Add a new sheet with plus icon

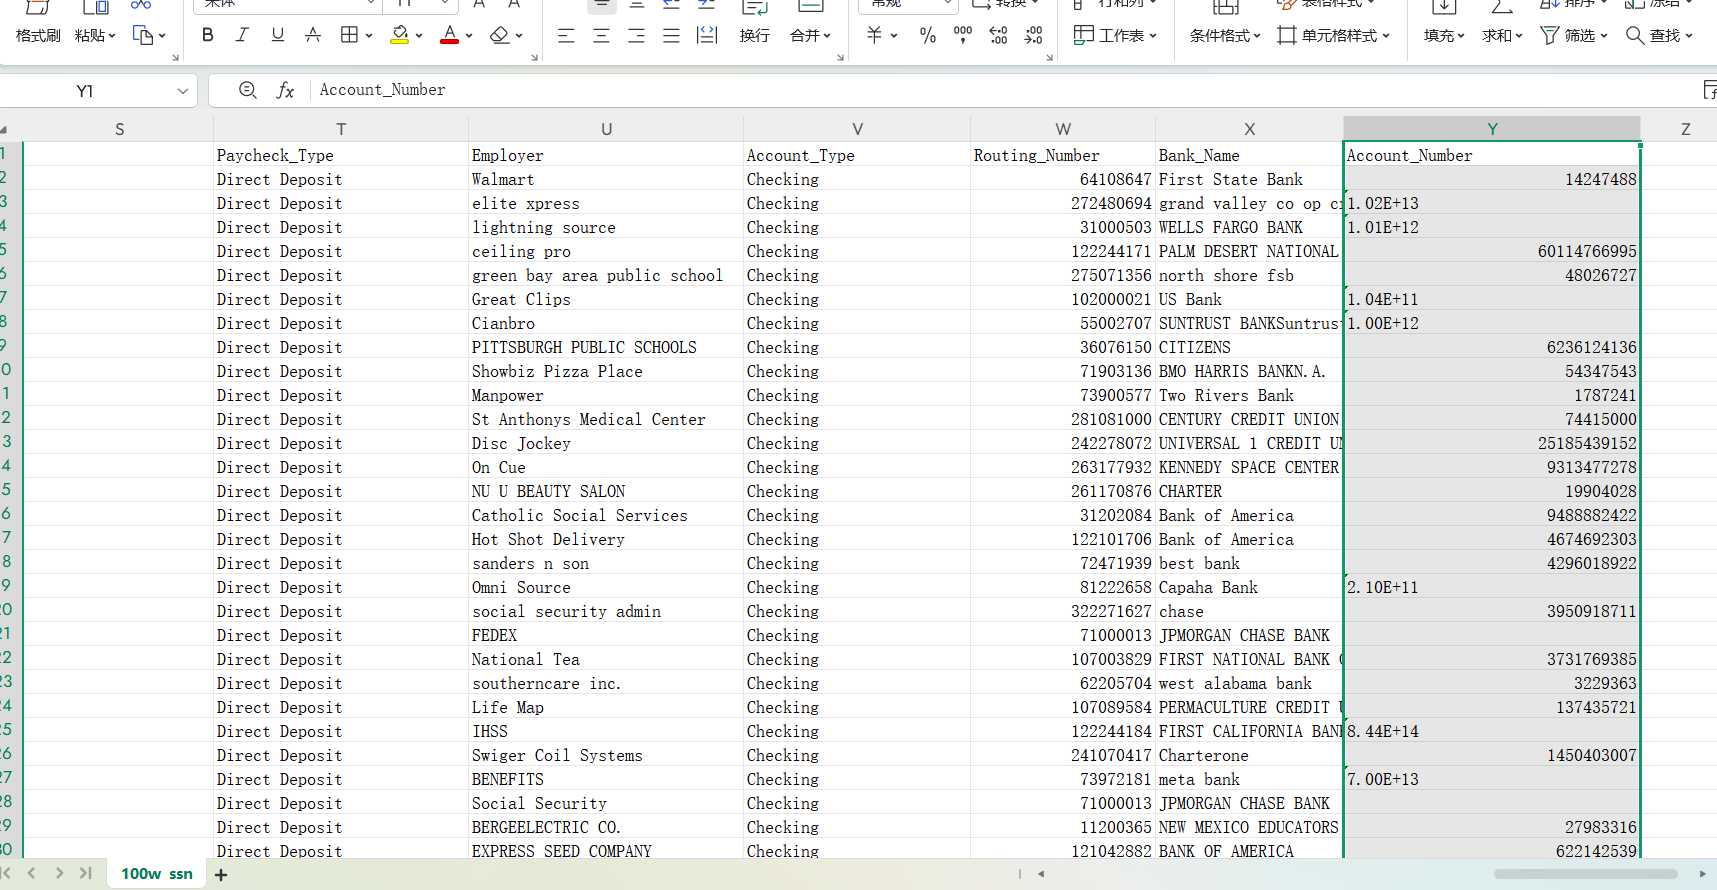pyautogui.click(x=221, y=875)
